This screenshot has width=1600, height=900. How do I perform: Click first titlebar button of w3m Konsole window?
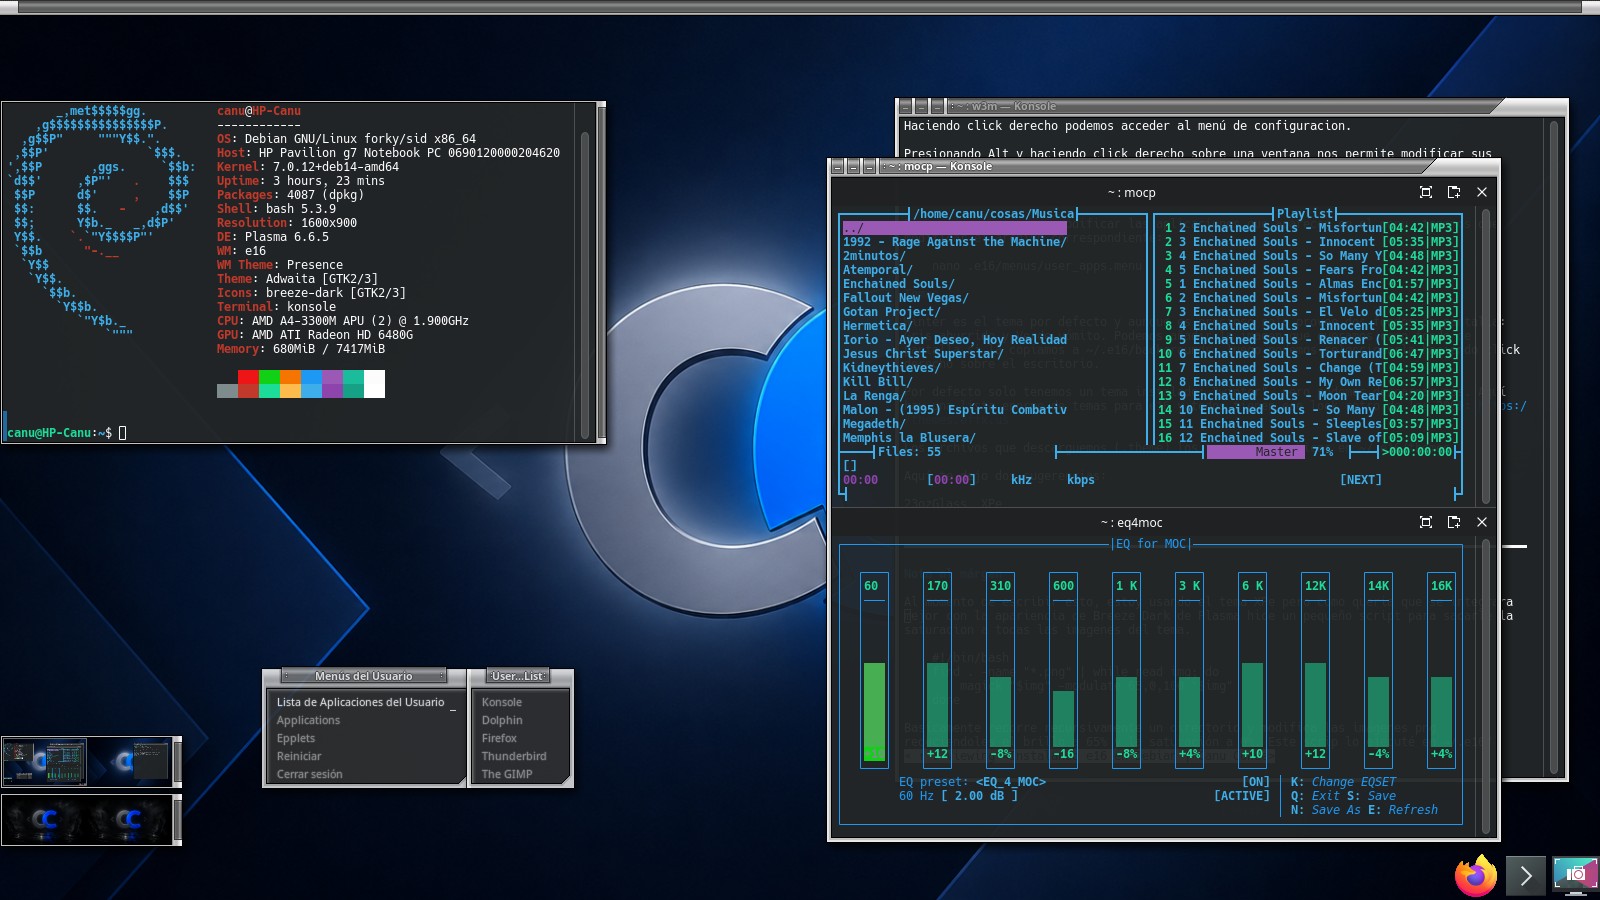(x=905, y=106)
